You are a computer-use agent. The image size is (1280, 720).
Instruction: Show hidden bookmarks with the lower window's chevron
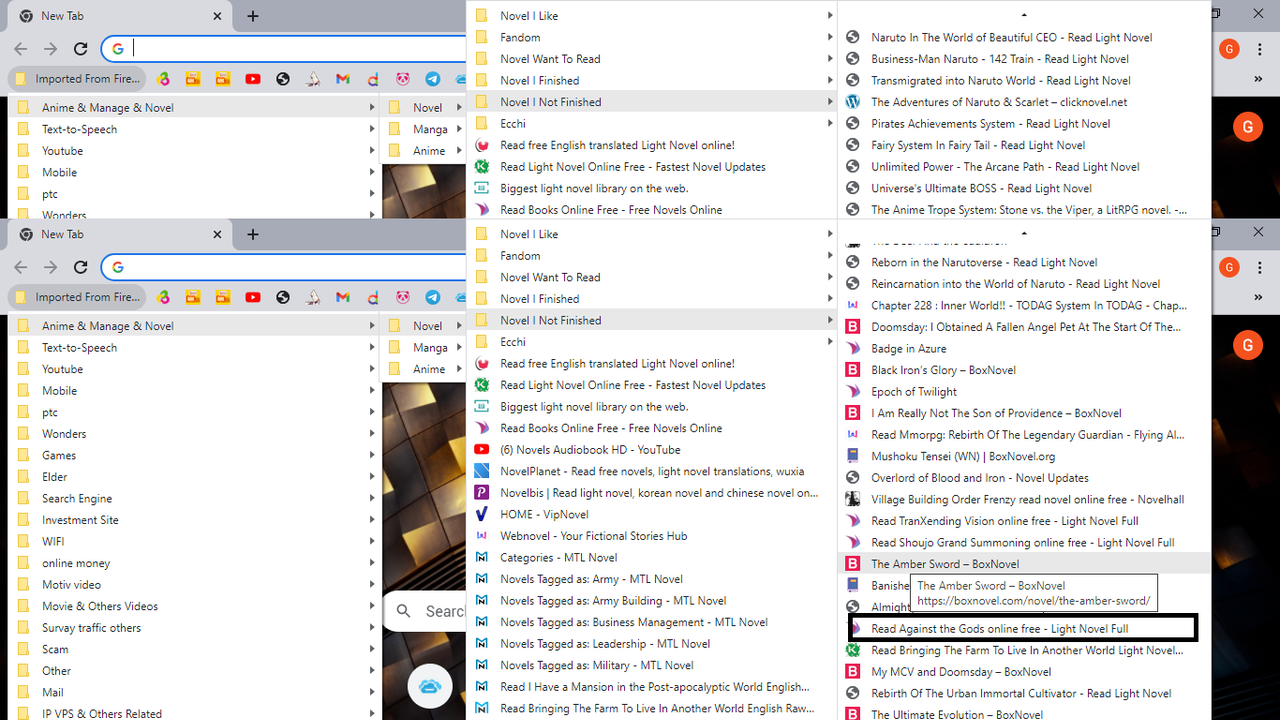pyautogui.click(x=1258, y=297)
